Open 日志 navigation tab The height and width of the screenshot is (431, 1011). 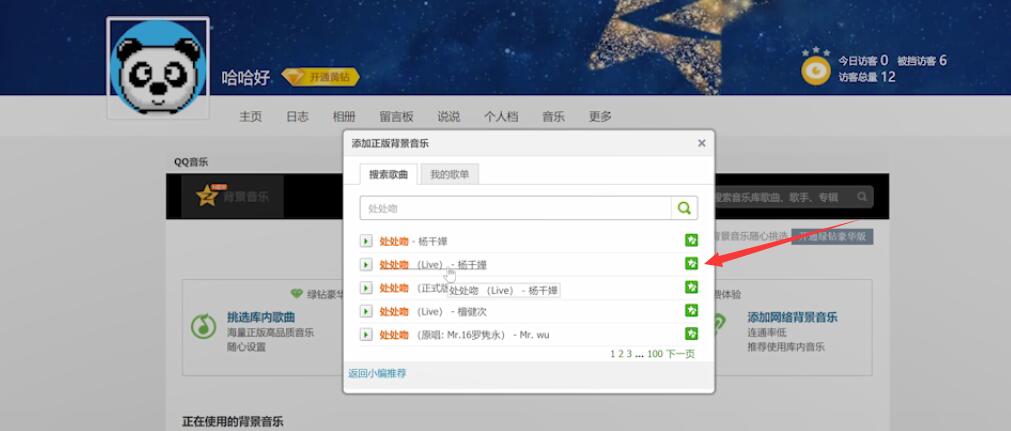click(x=297, y=117)
